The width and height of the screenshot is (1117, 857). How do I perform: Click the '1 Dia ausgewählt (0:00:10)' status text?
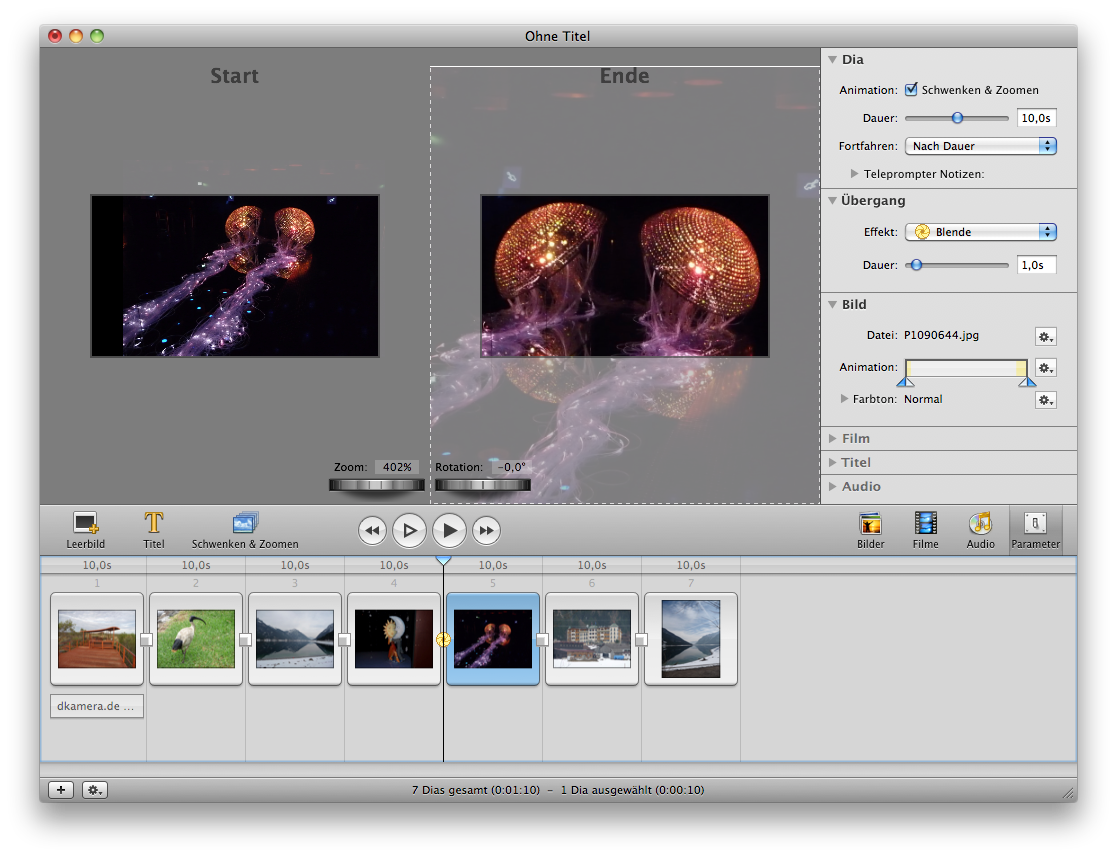tap(633, 790)
